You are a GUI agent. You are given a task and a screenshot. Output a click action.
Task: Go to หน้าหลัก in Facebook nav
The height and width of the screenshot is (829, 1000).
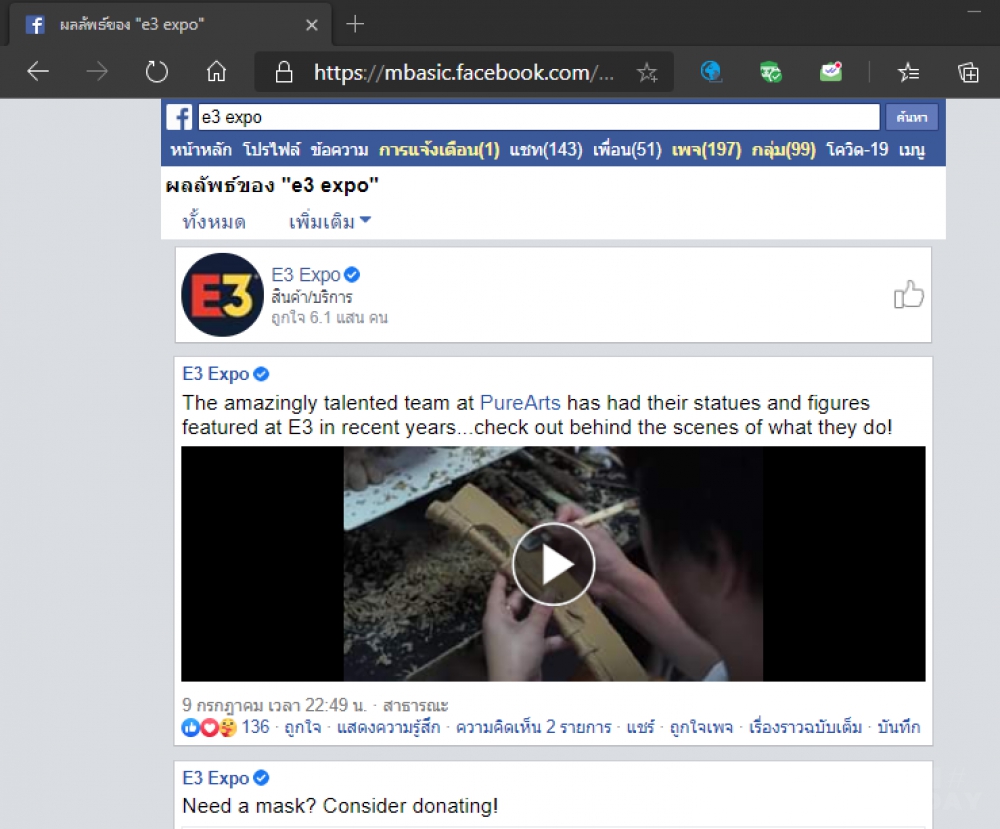[201, 149]
